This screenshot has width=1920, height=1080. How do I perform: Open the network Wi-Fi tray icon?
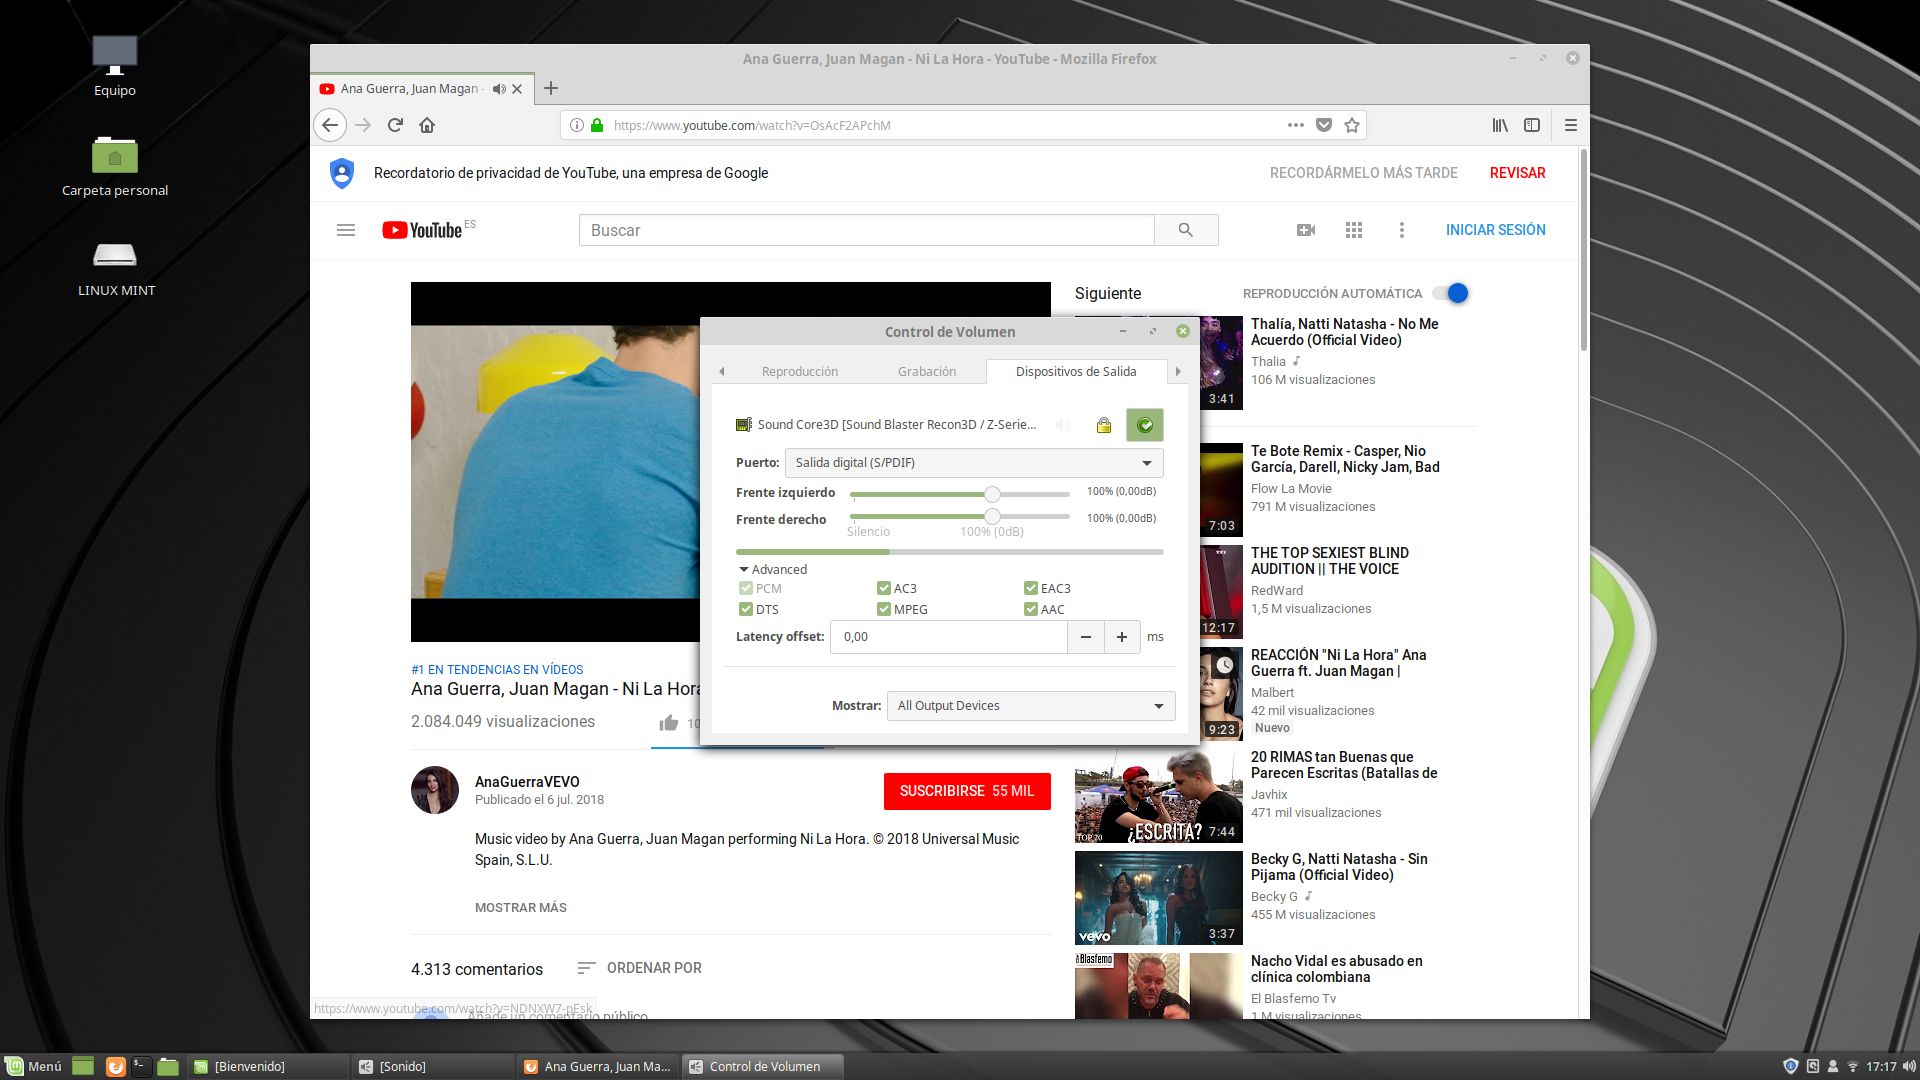point(1852,1066)
